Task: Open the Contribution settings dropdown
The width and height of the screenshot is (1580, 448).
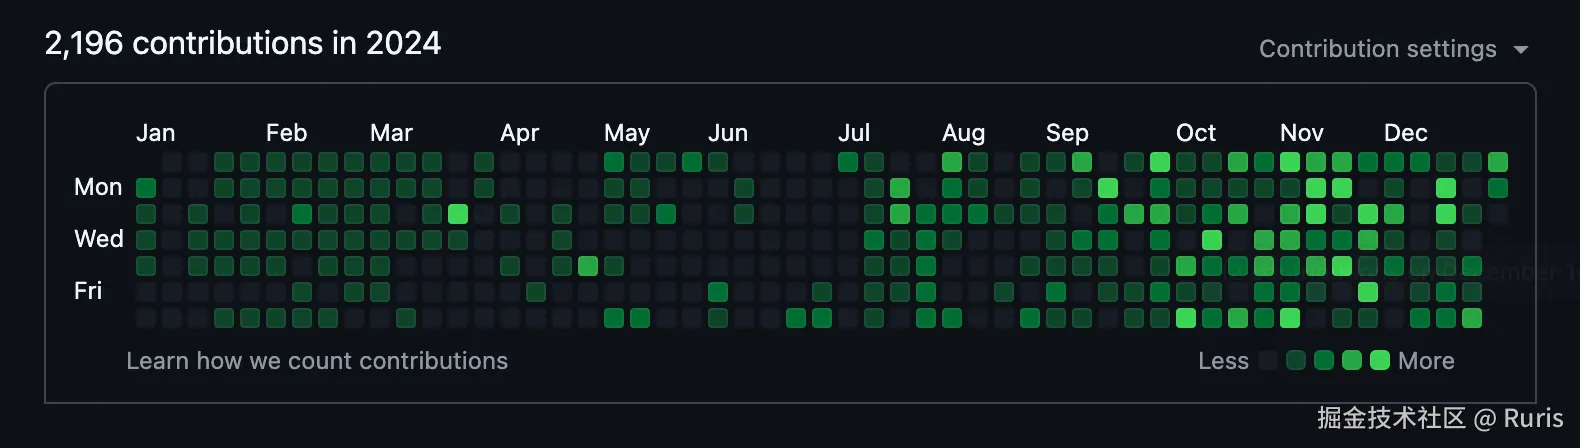Action: (x=1378, y=49)
